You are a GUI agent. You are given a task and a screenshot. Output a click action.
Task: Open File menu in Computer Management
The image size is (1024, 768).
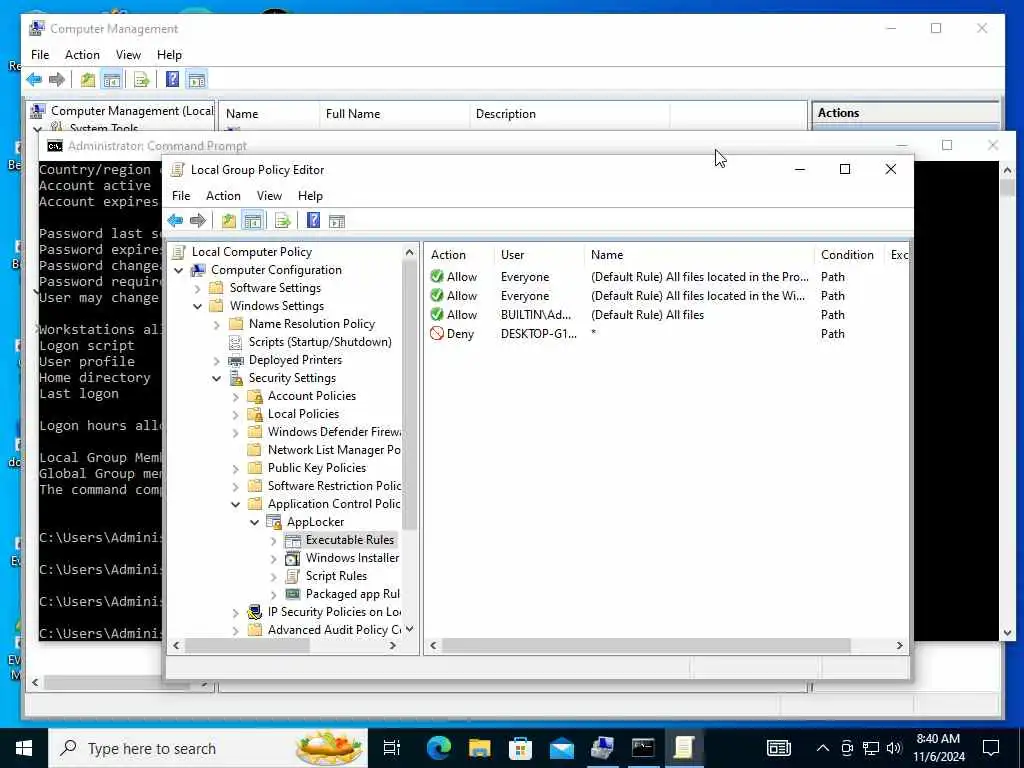(40, 55)
